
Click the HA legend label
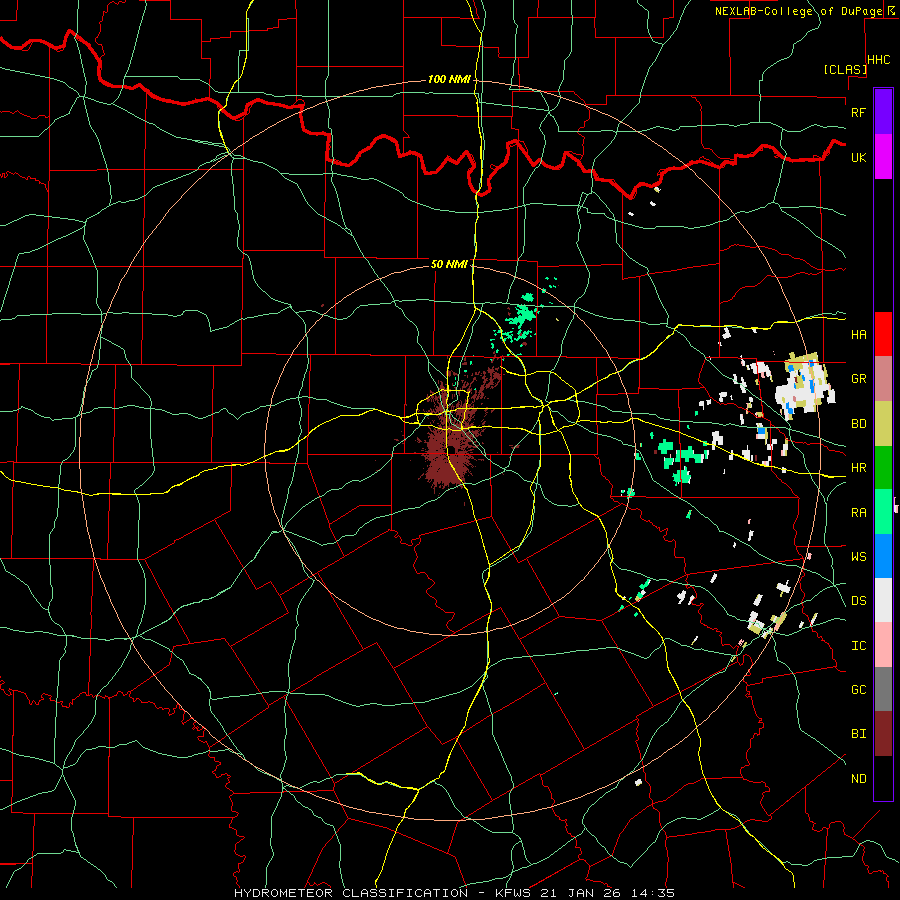pyautogui.click(x=858, y=335)
